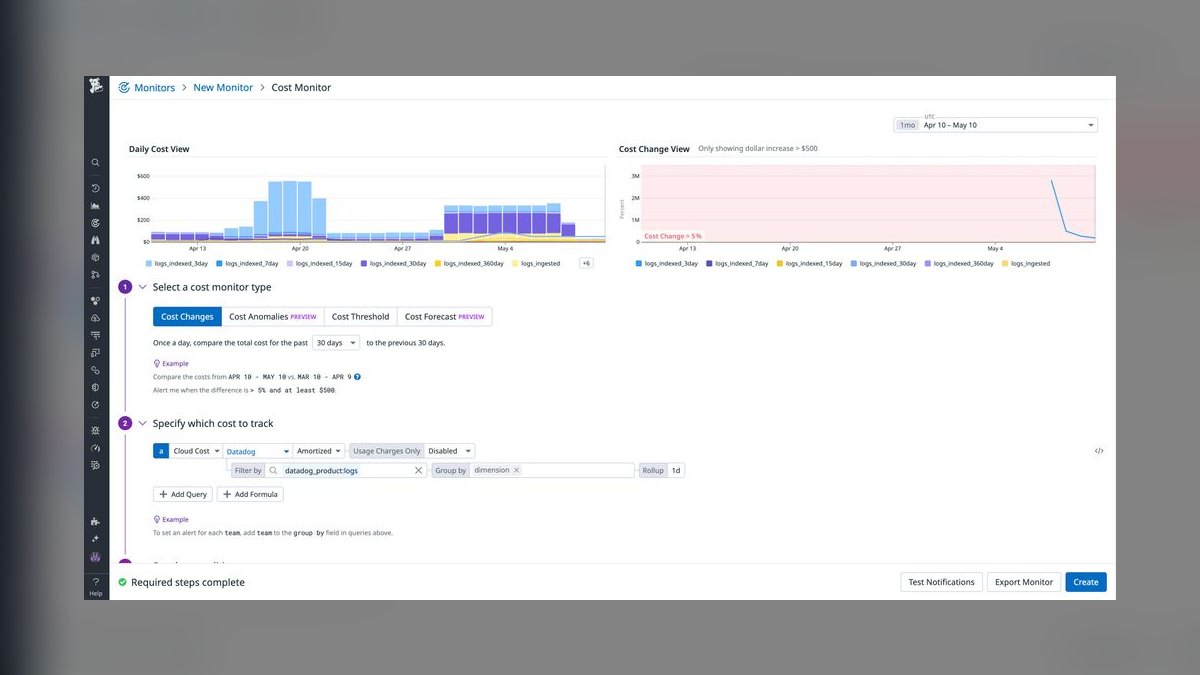Open the sparkle icon in sidebar

[96, 538]
